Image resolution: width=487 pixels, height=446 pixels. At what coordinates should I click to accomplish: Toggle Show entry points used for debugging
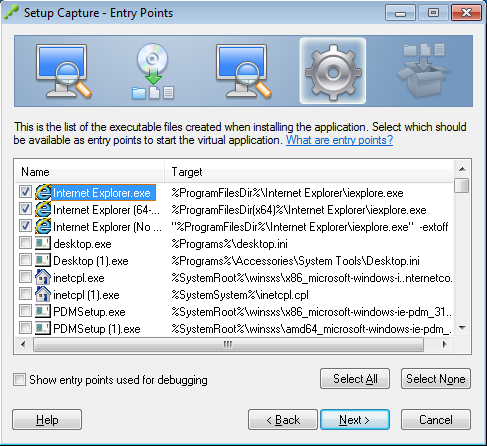(x=19, y=380)
